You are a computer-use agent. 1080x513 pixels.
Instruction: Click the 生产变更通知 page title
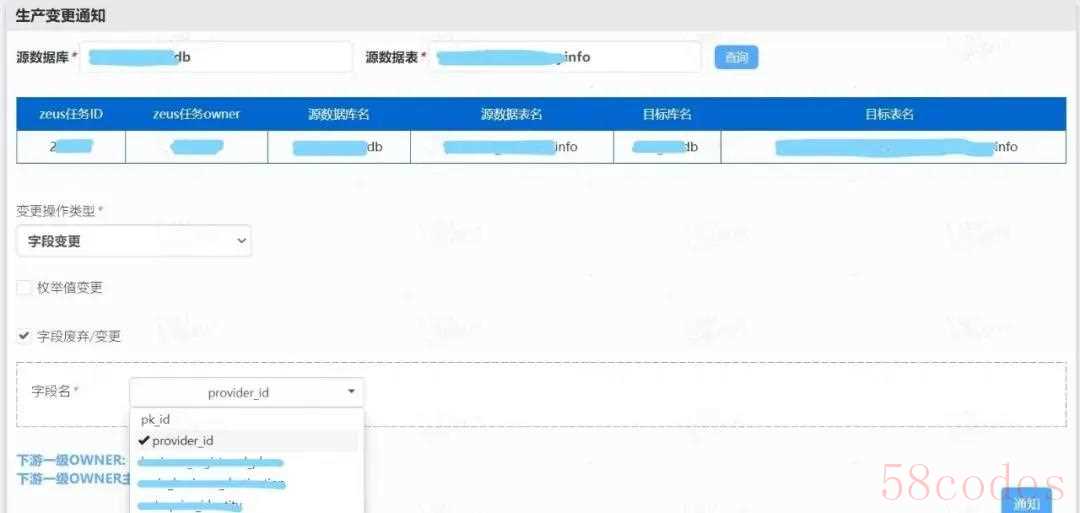pos(61,16)
